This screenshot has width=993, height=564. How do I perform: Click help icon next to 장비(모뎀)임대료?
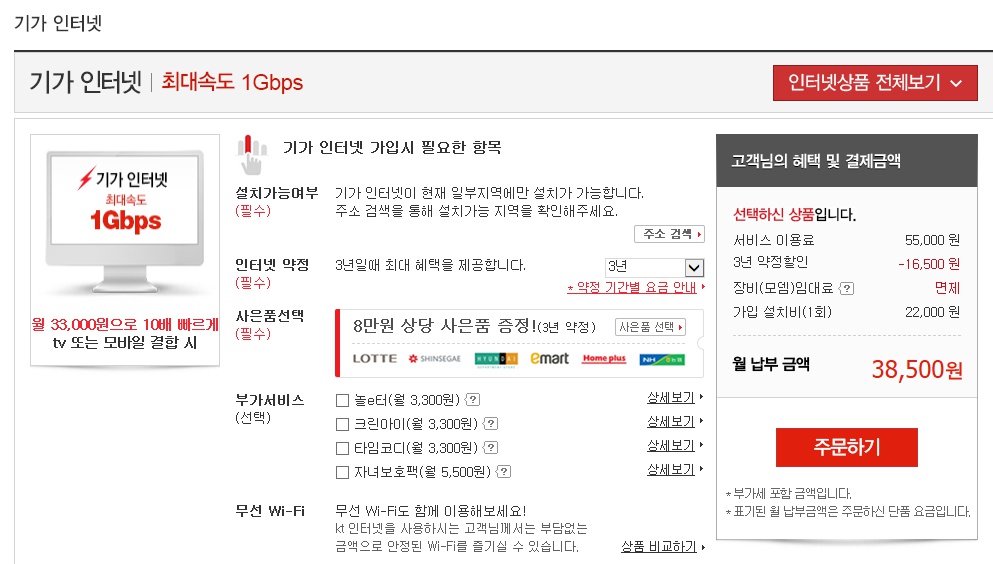pos(847,288)
